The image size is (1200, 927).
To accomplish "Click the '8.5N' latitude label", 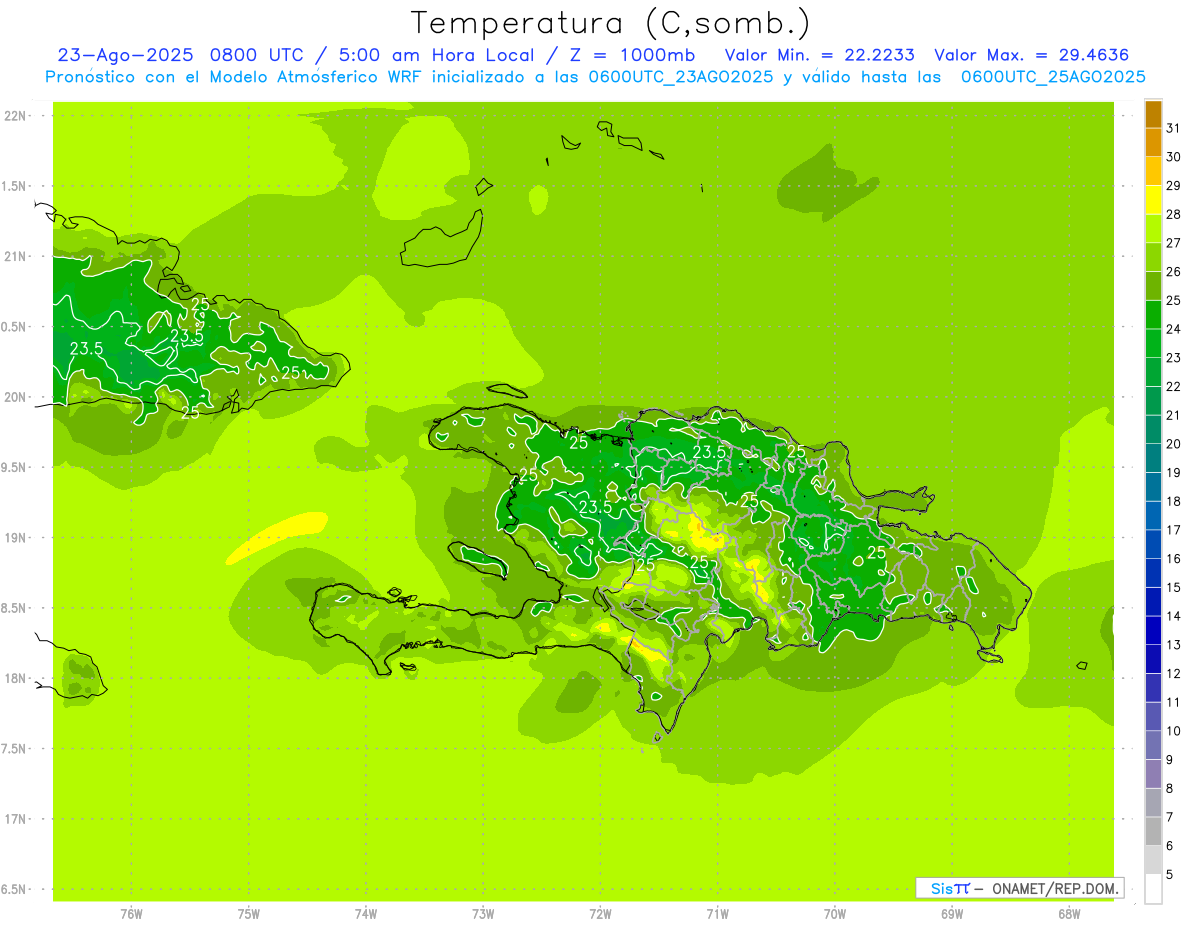I will click(14, 609).
